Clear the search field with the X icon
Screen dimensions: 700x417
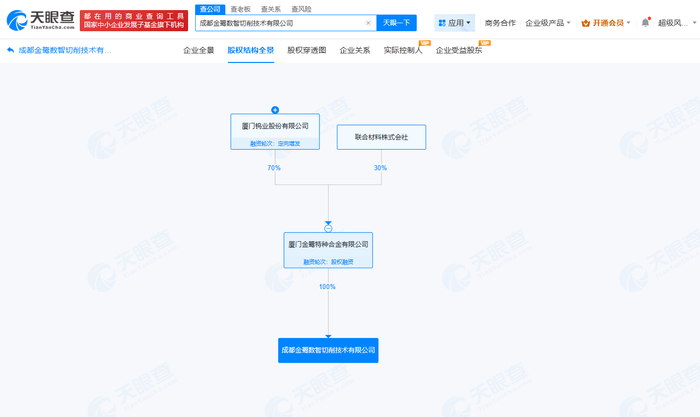[368, 23]
